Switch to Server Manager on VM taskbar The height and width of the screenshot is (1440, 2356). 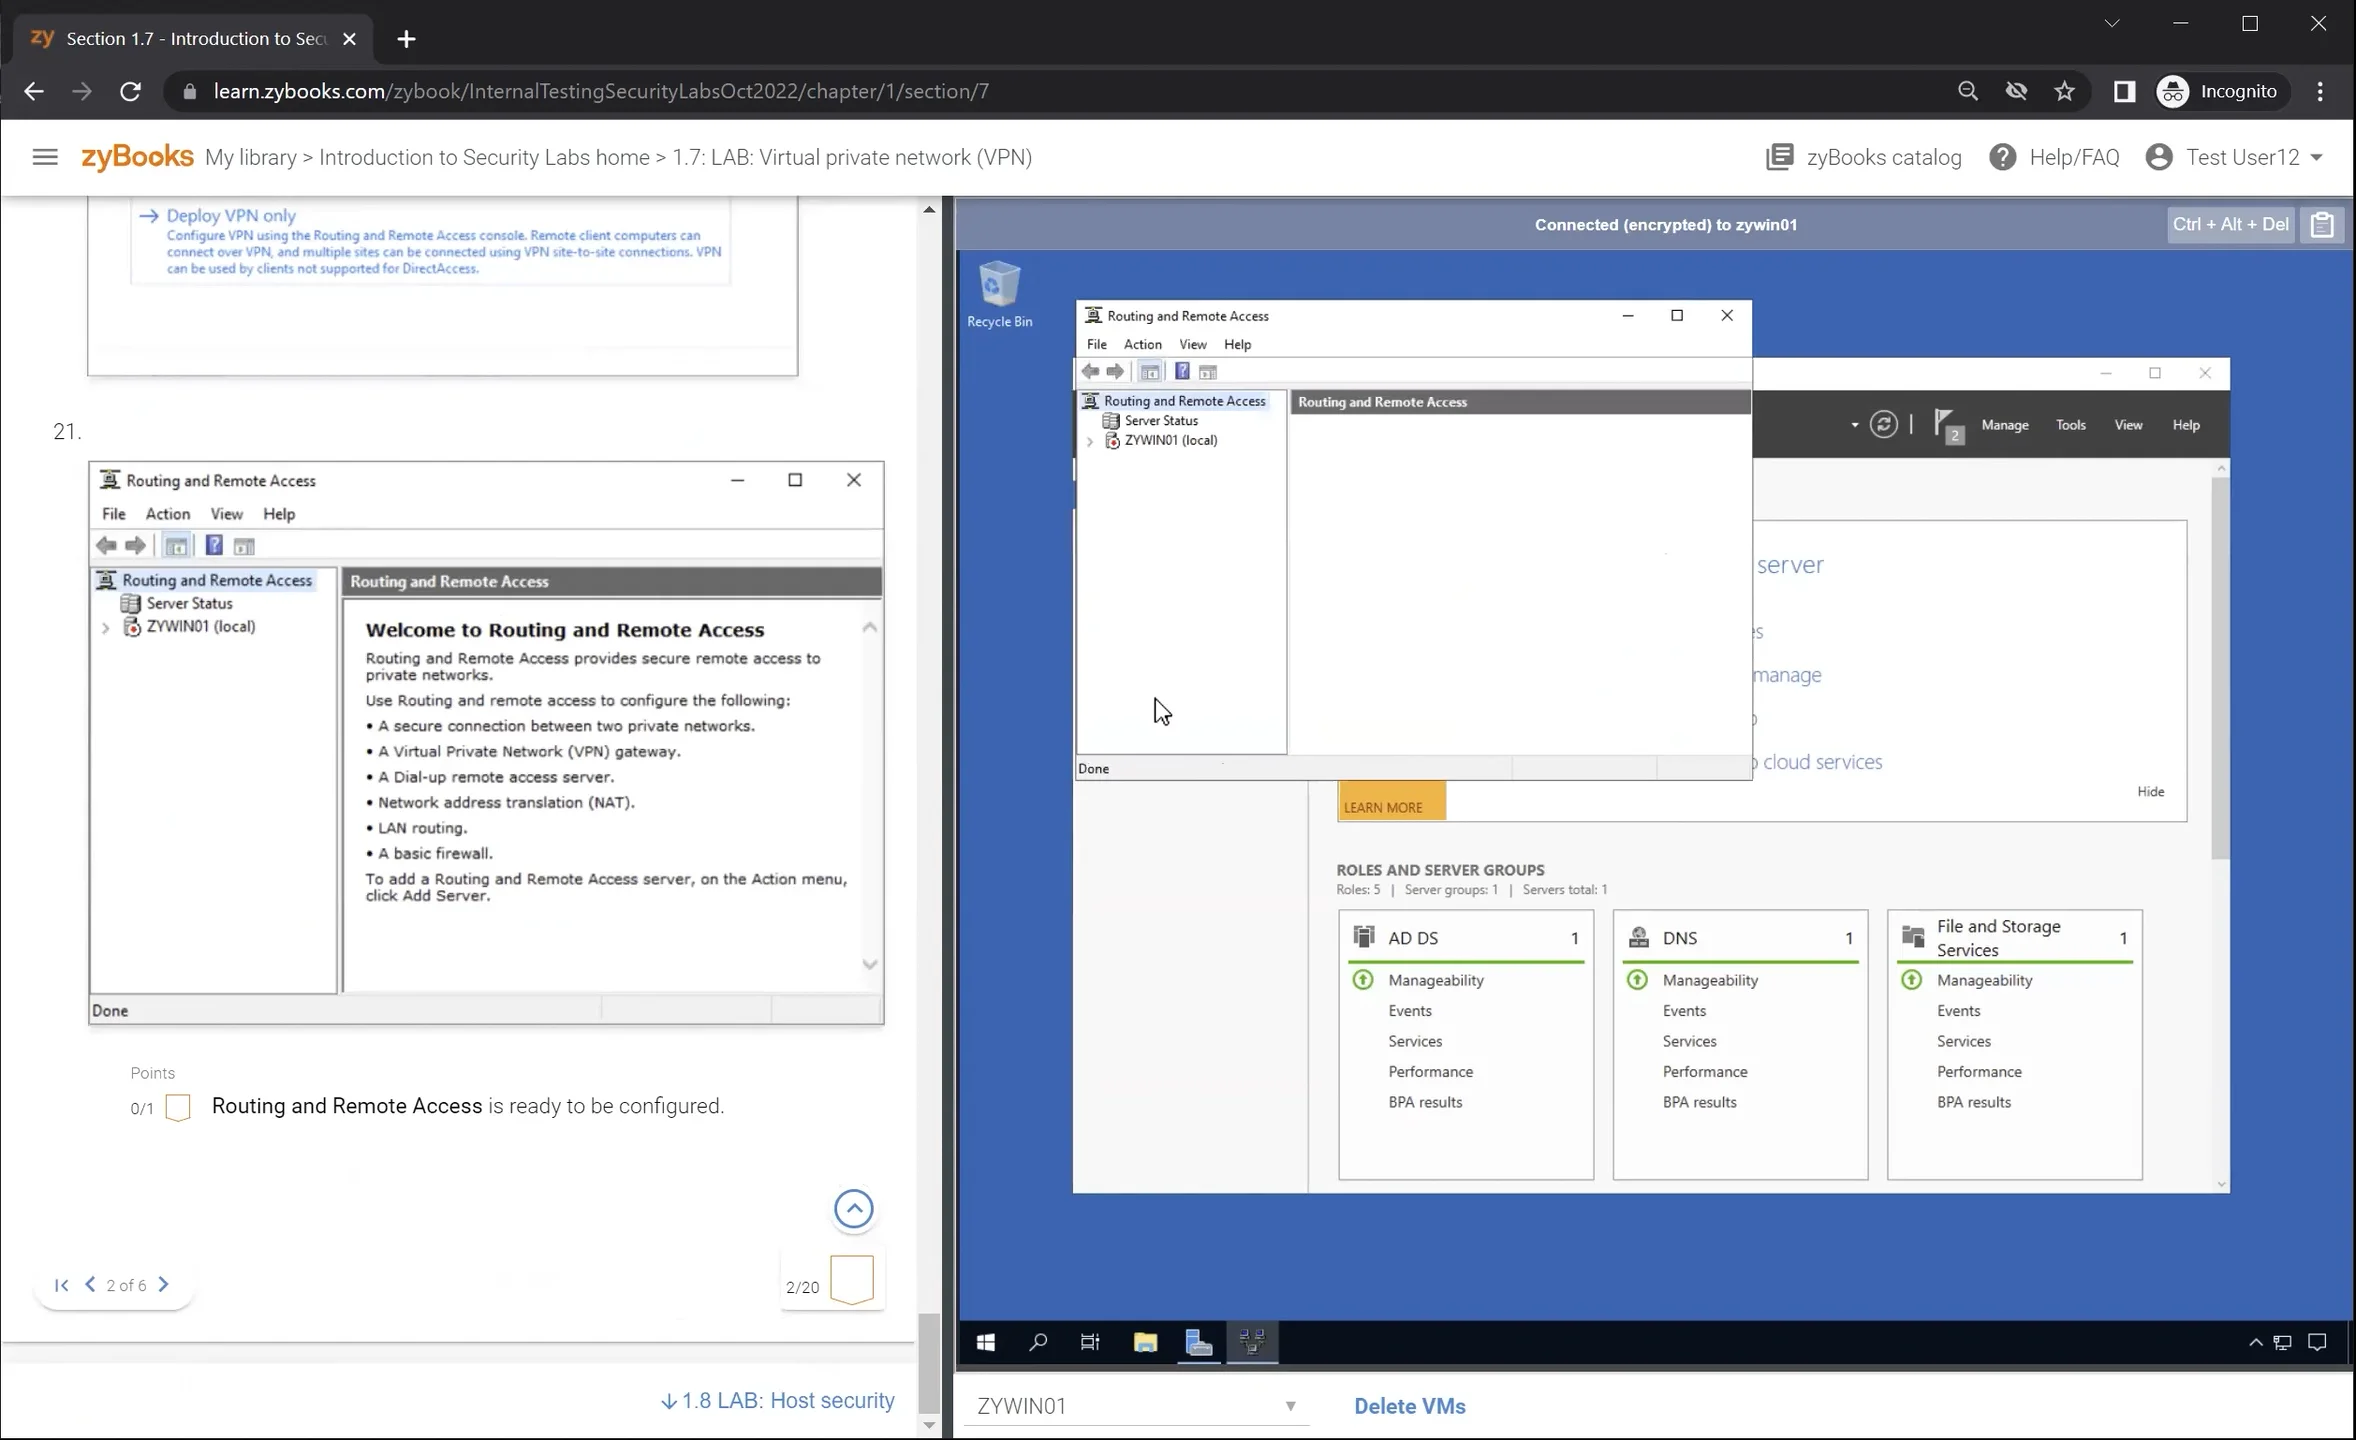click(1198, 1343)
